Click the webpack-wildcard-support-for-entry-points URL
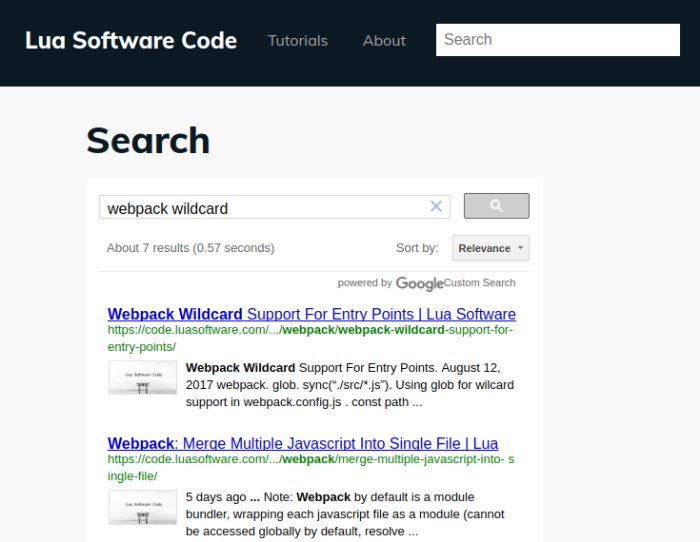The image size is (700, 542). pos(310,338)
